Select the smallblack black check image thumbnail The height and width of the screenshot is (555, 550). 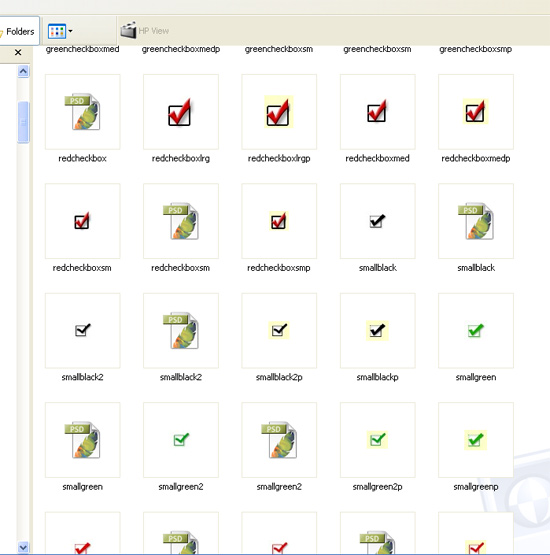378,221
